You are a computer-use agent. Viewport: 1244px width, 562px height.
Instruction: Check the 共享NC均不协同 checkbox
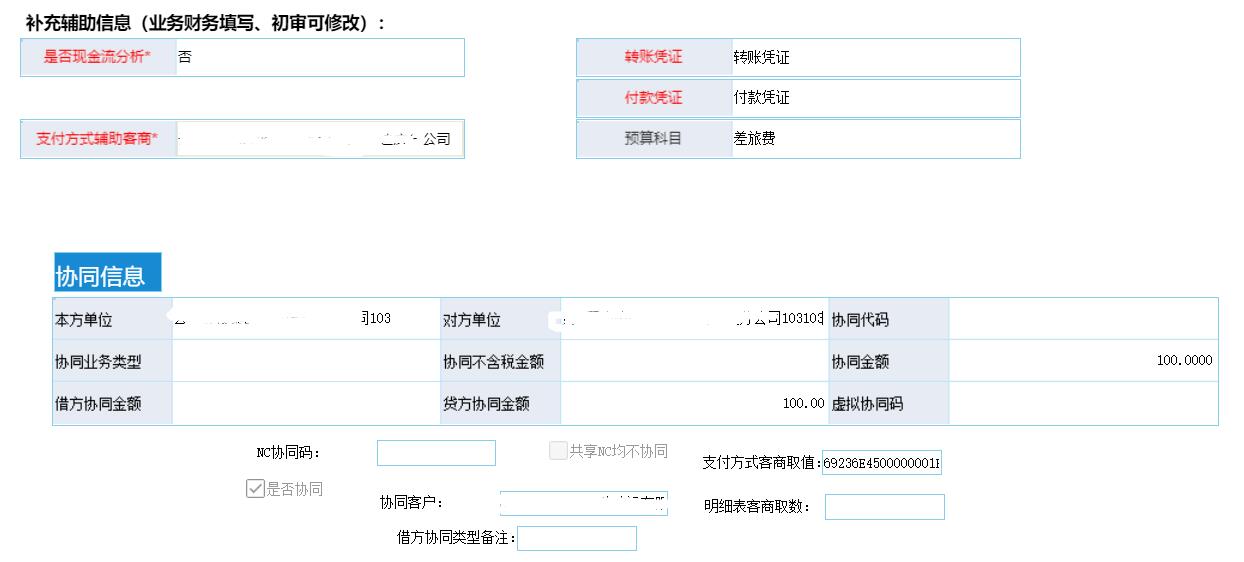(x=558, y=451)
